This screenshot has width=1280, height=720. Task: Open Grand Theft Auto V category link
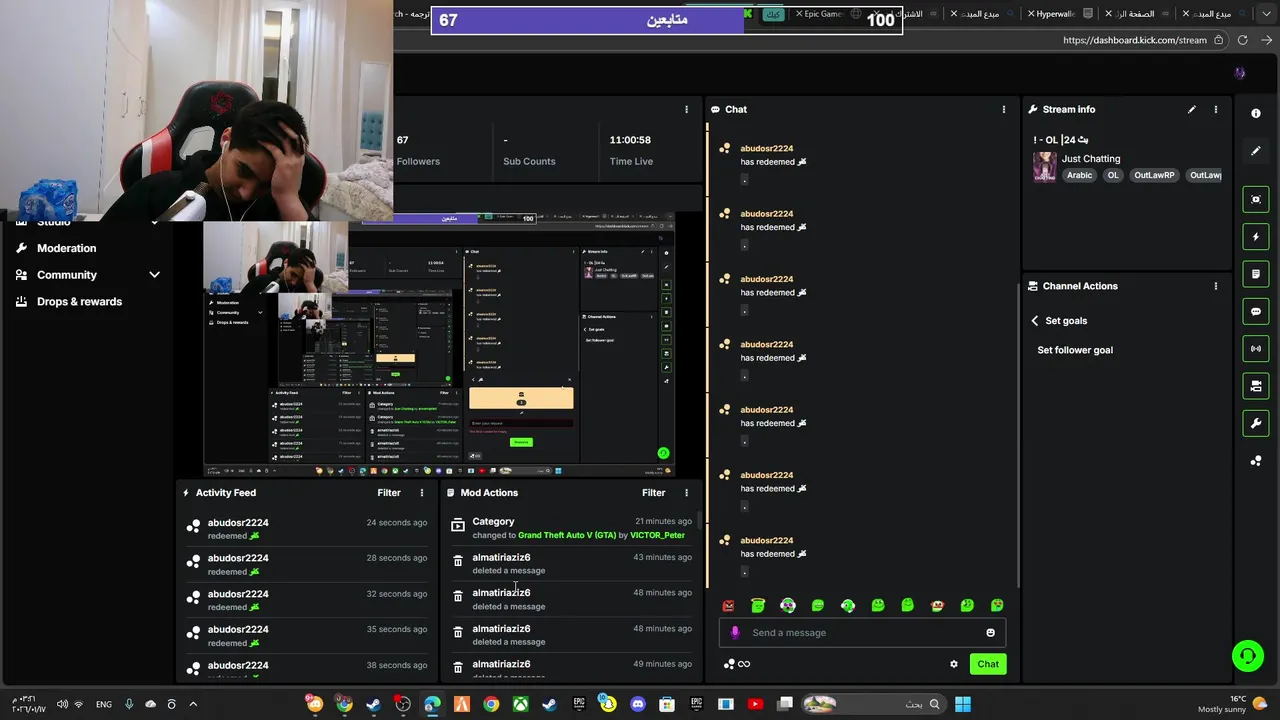567,535
